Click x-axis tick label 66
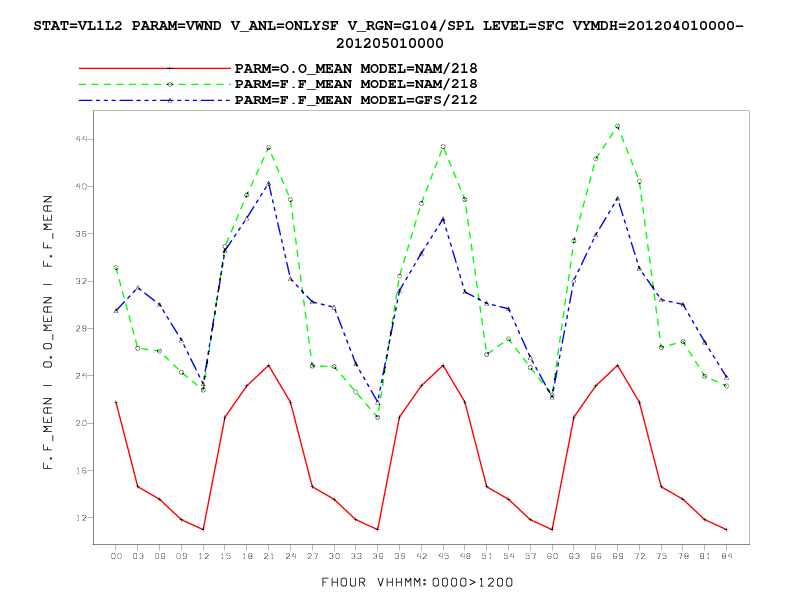 pos(596,556)
